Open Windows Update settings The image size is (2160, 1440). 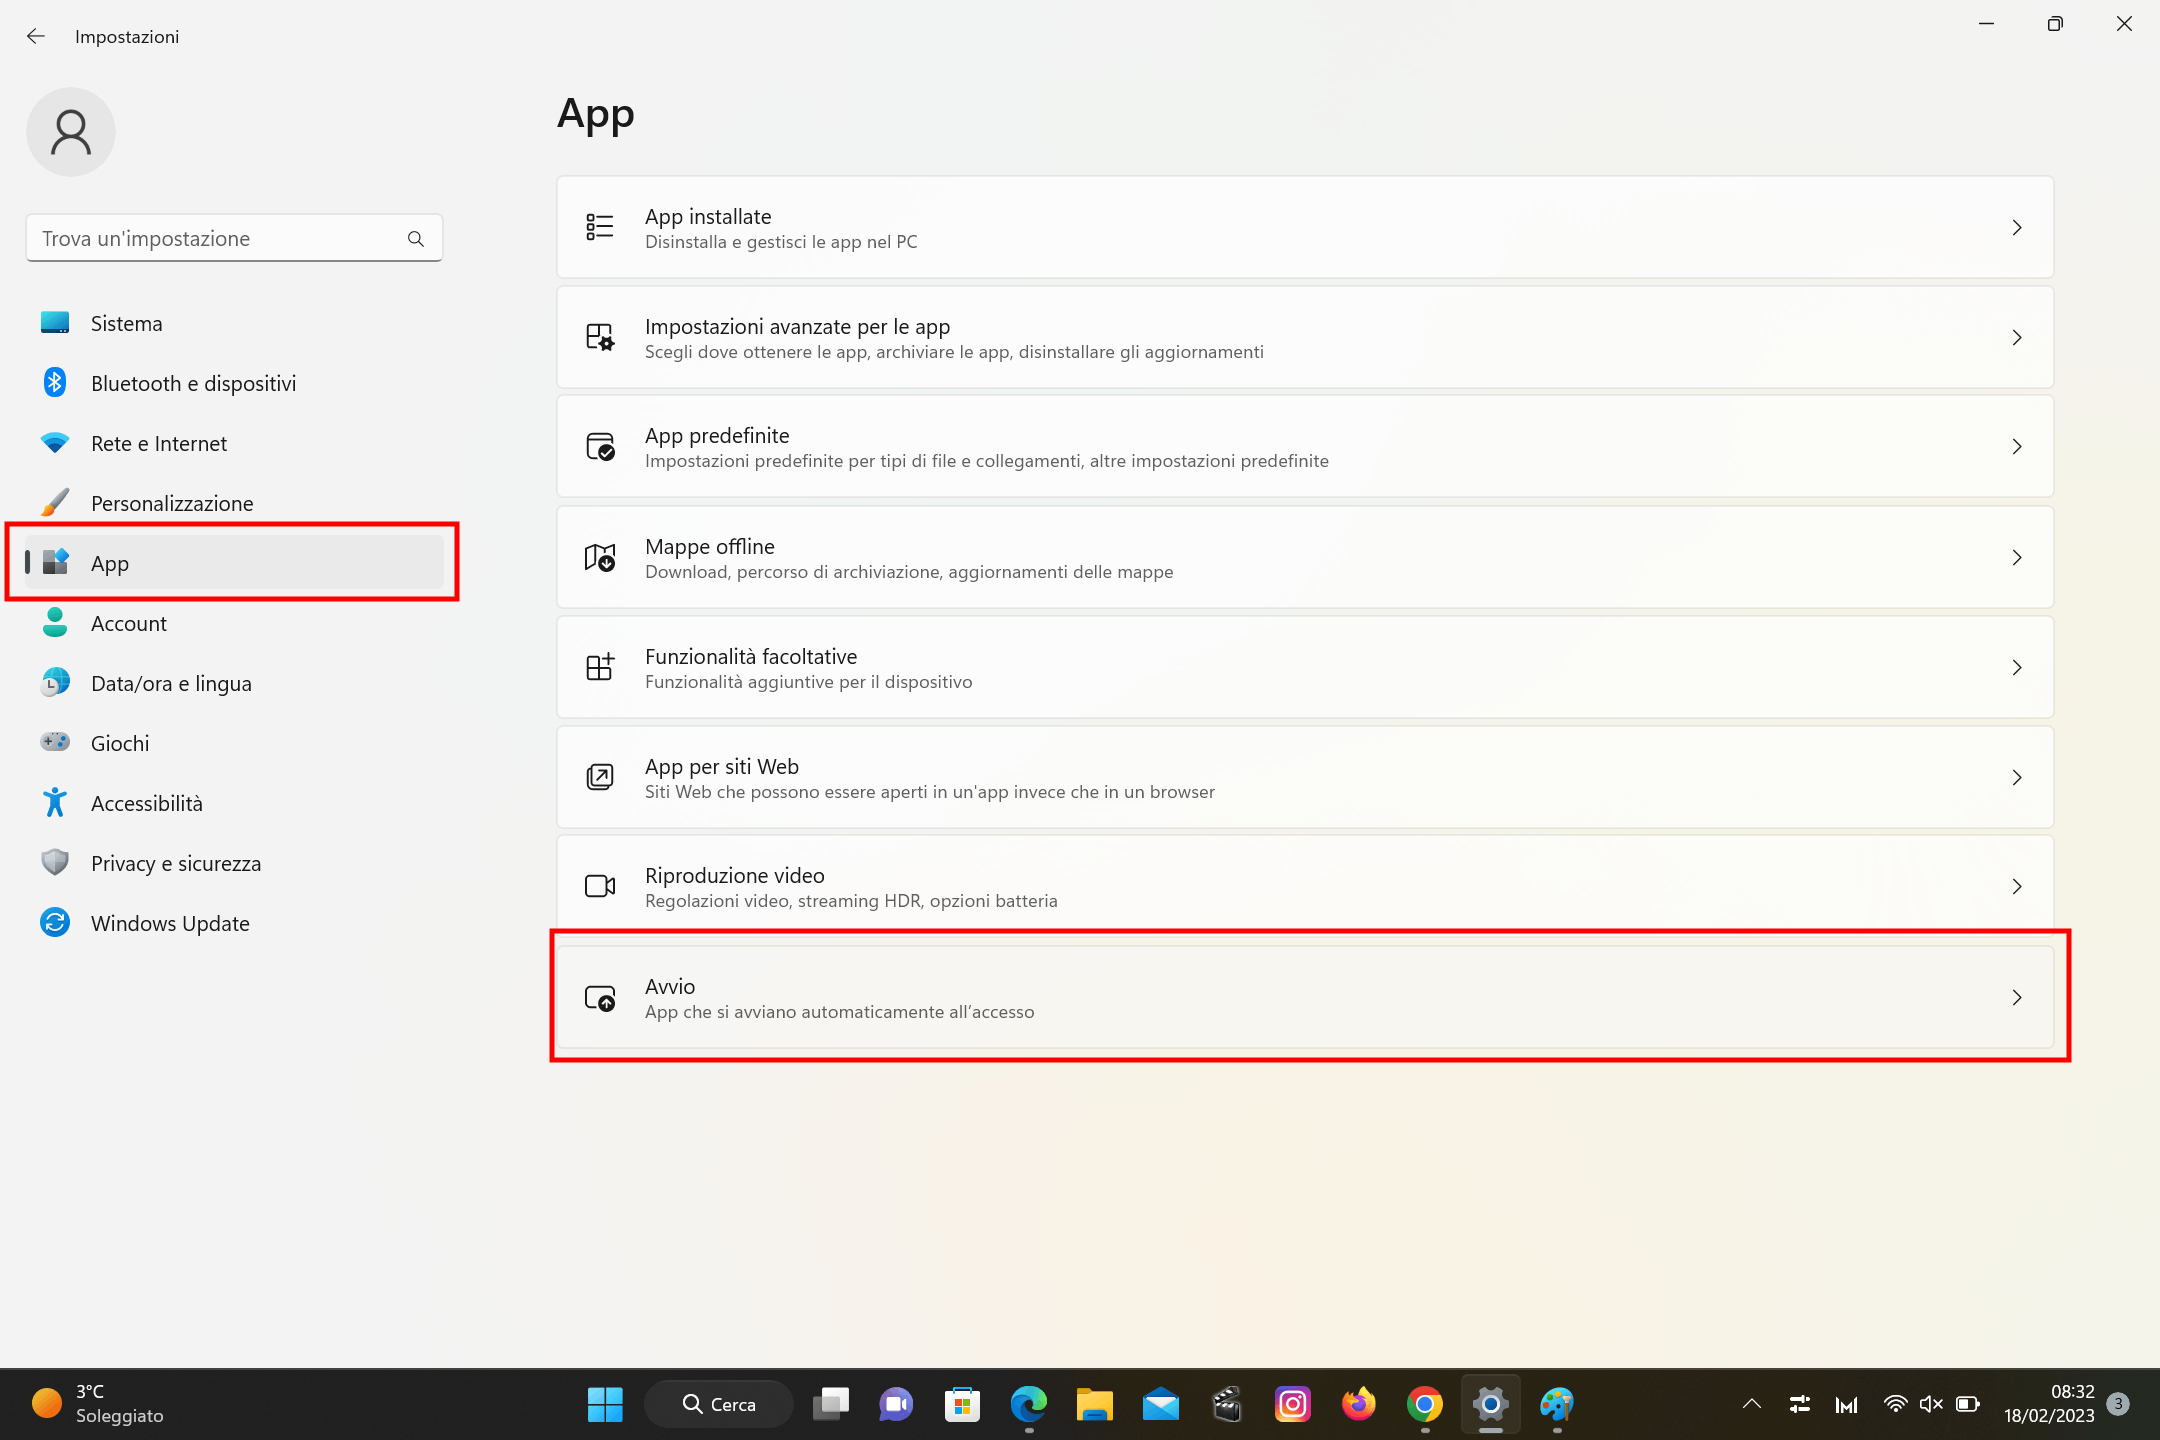[x=170, y=924]
